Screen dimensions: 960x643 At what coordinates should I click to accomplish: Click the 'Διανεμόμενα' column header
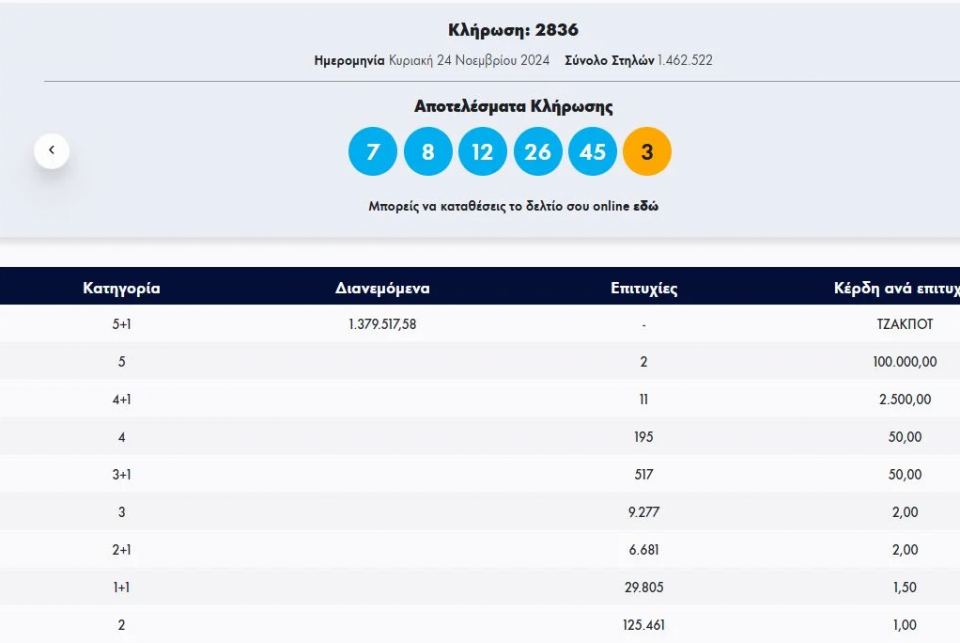[382, 288]
